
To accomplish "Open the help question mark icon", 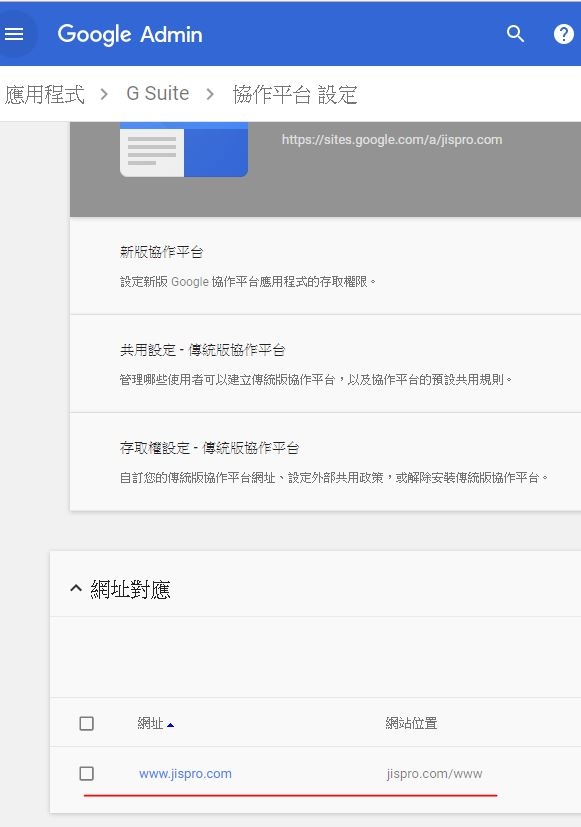I will [x=564, y=34].
